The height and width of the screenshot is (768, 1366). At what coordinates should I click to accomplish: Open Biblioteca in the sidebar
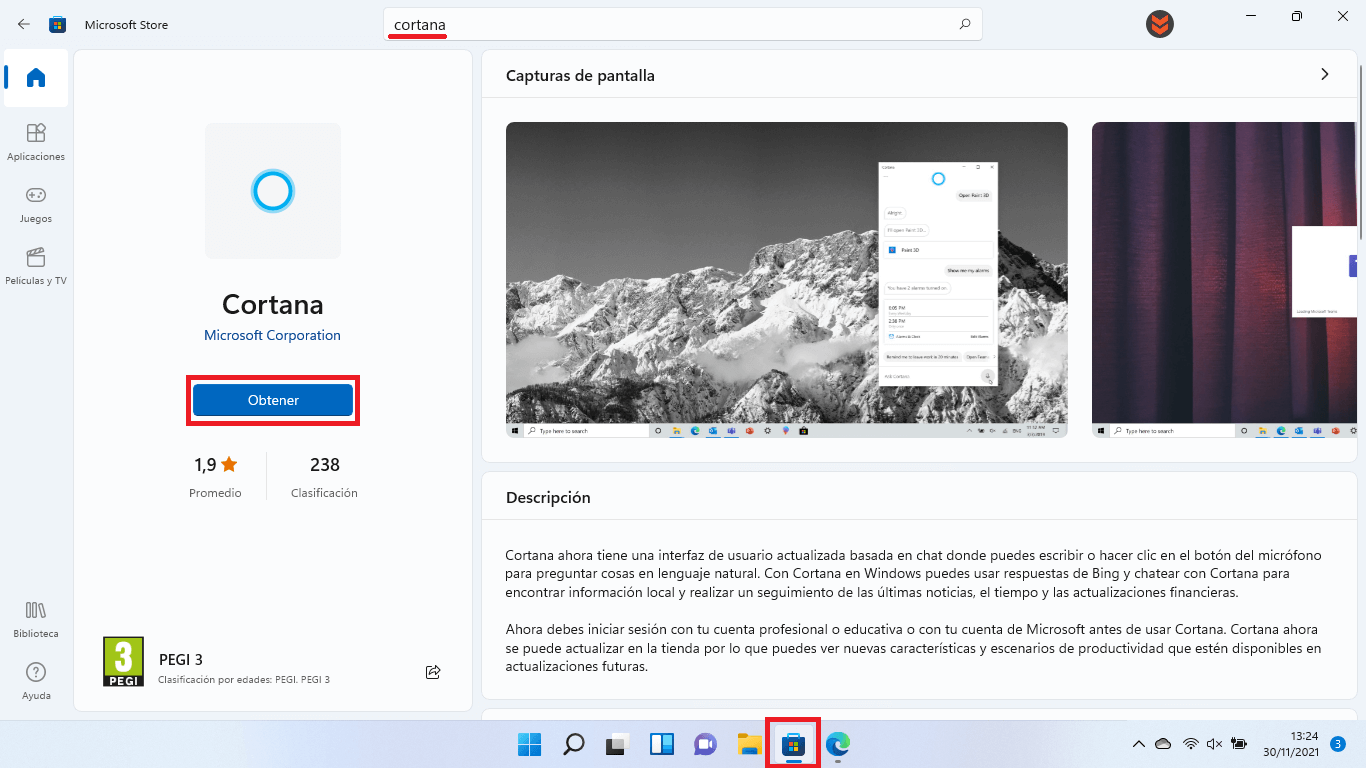tap(36, 618)
